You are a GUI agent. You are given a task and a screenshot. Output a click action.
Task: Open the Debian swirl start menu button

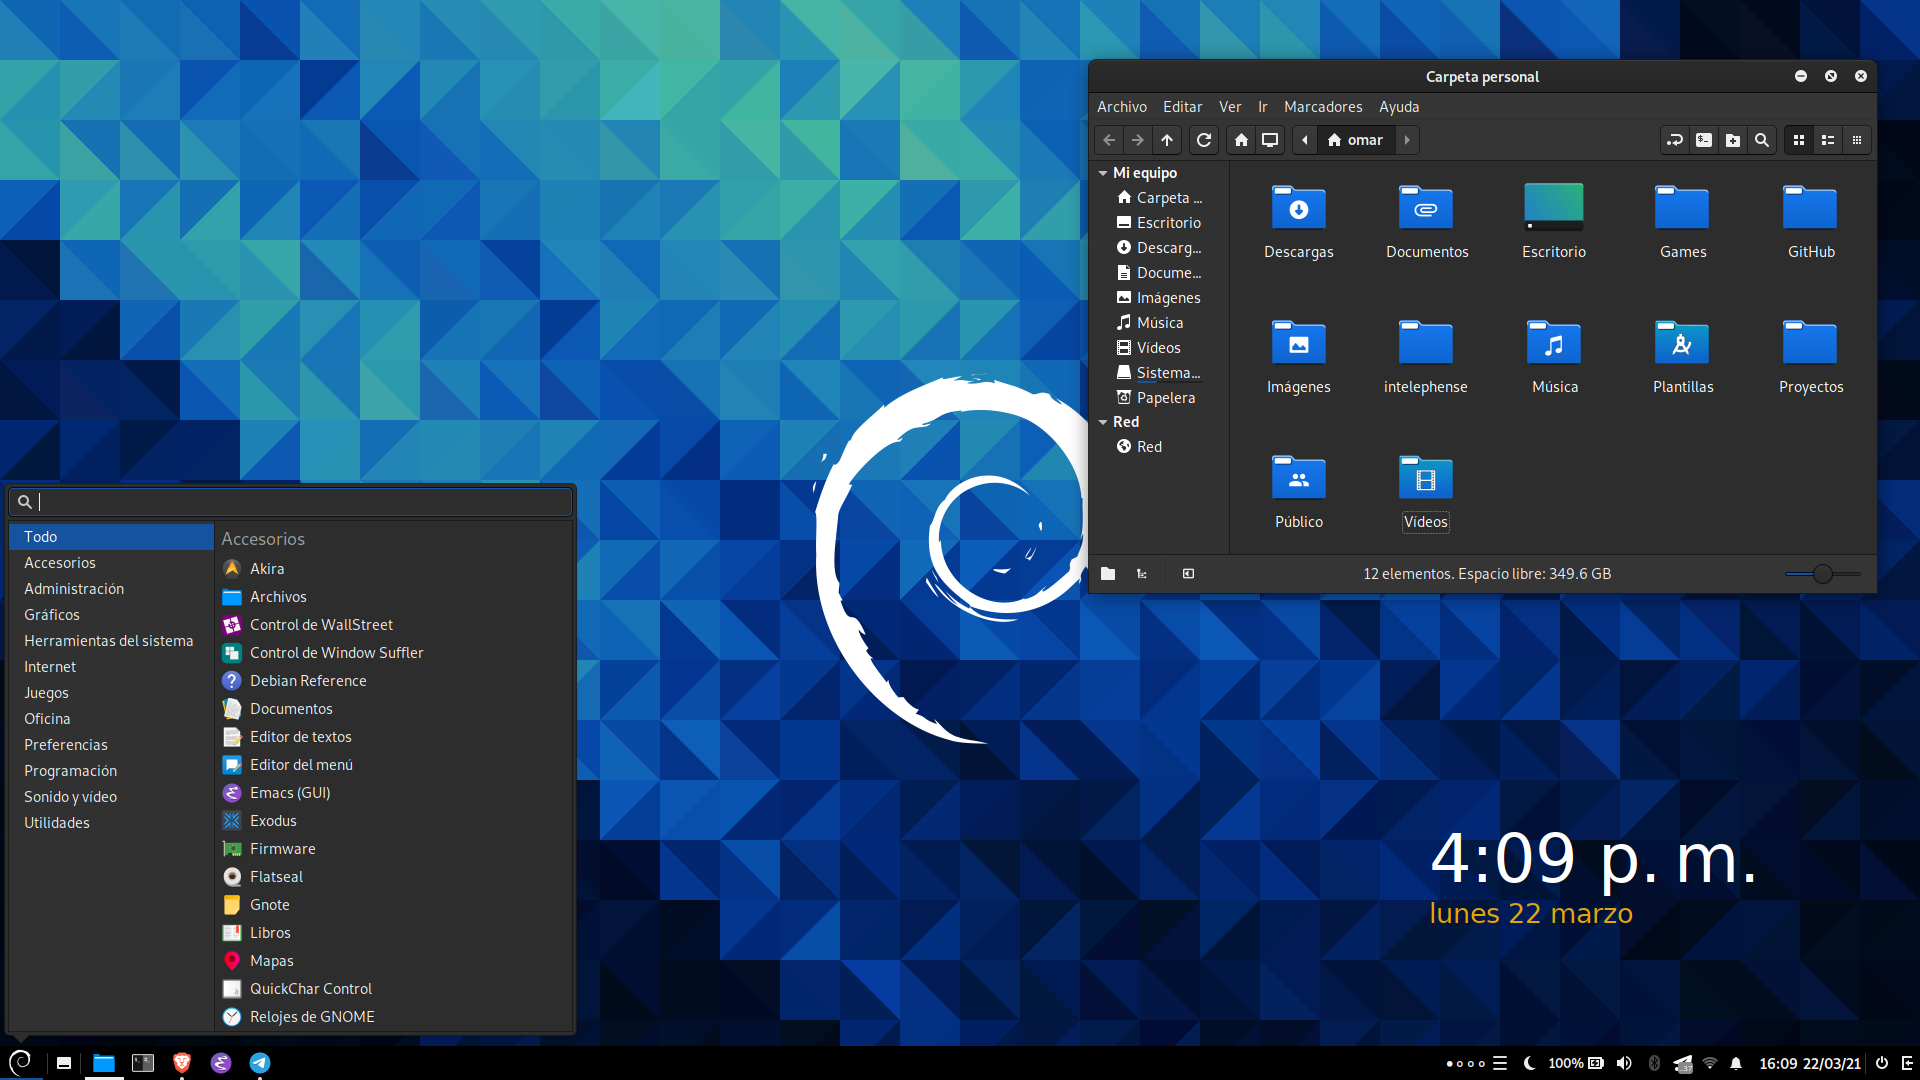coord(21,1062)
